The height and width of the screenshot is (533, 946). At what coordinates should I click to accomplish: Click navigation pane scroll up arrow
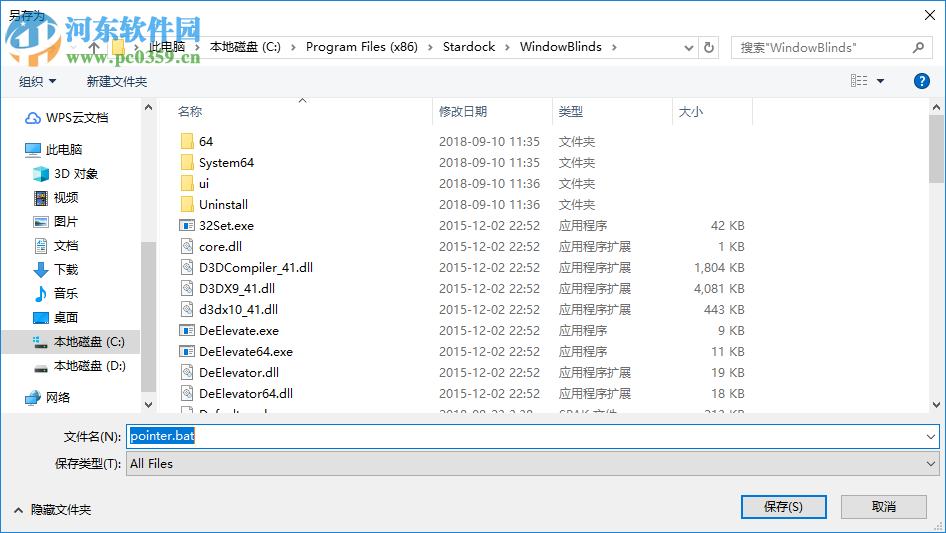(148, 107)
